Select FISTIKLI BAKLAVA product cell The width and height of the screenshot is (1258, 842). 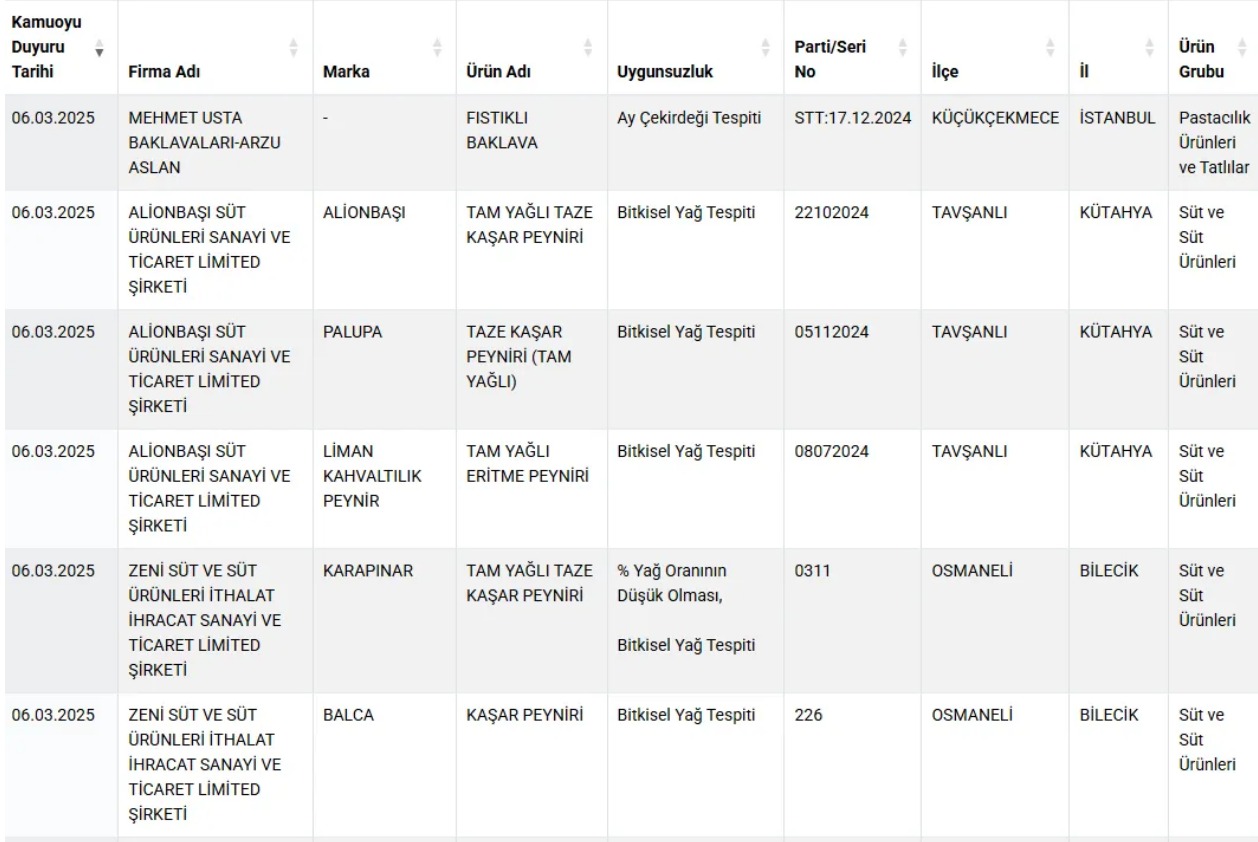coord(532,143)
